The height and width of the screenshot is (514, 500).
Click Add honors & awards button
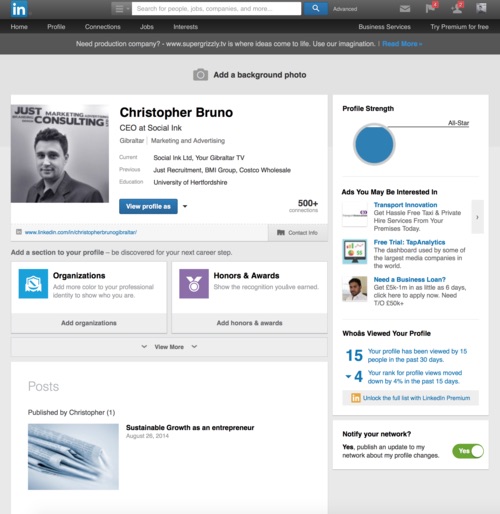(249, 323)
